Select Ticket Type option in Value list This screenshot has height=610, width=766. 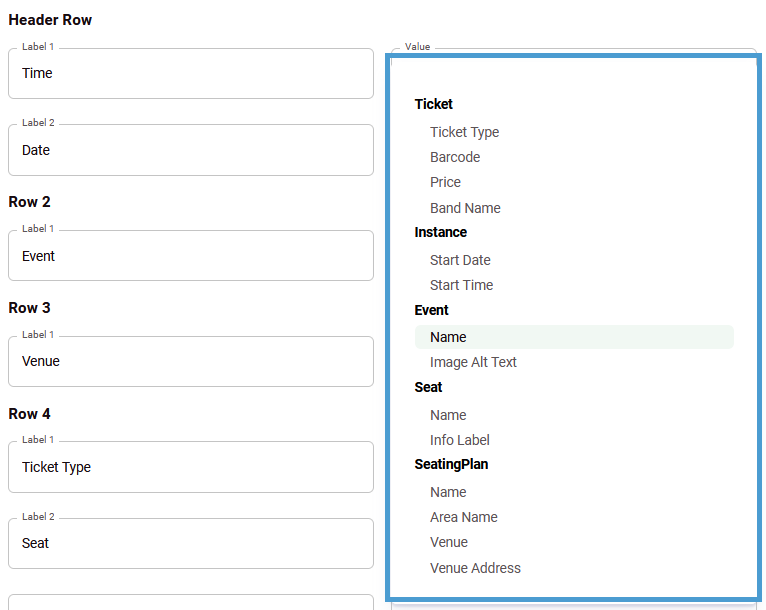(574, 132)
